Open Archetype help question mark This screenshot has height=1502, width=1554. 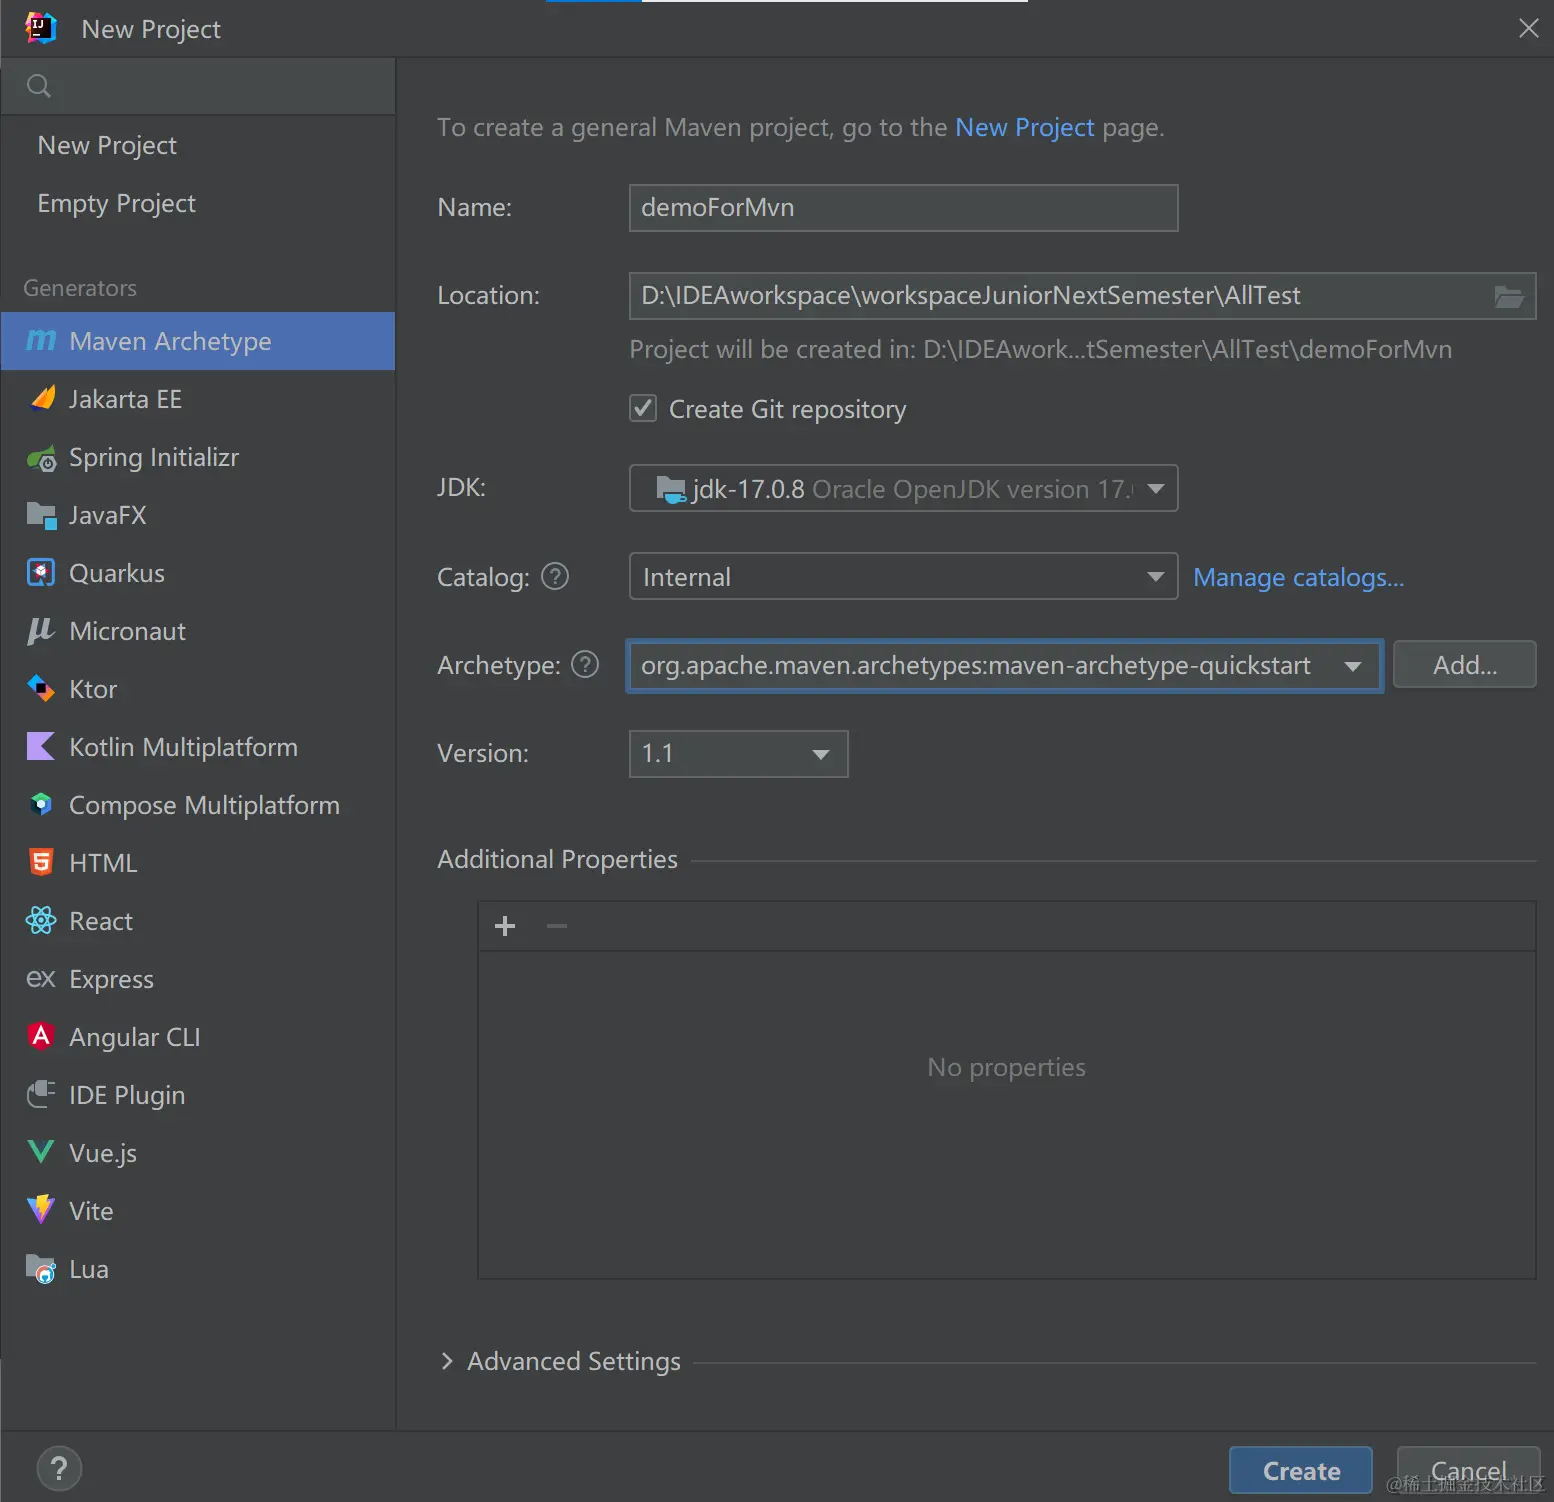(585, 665)
